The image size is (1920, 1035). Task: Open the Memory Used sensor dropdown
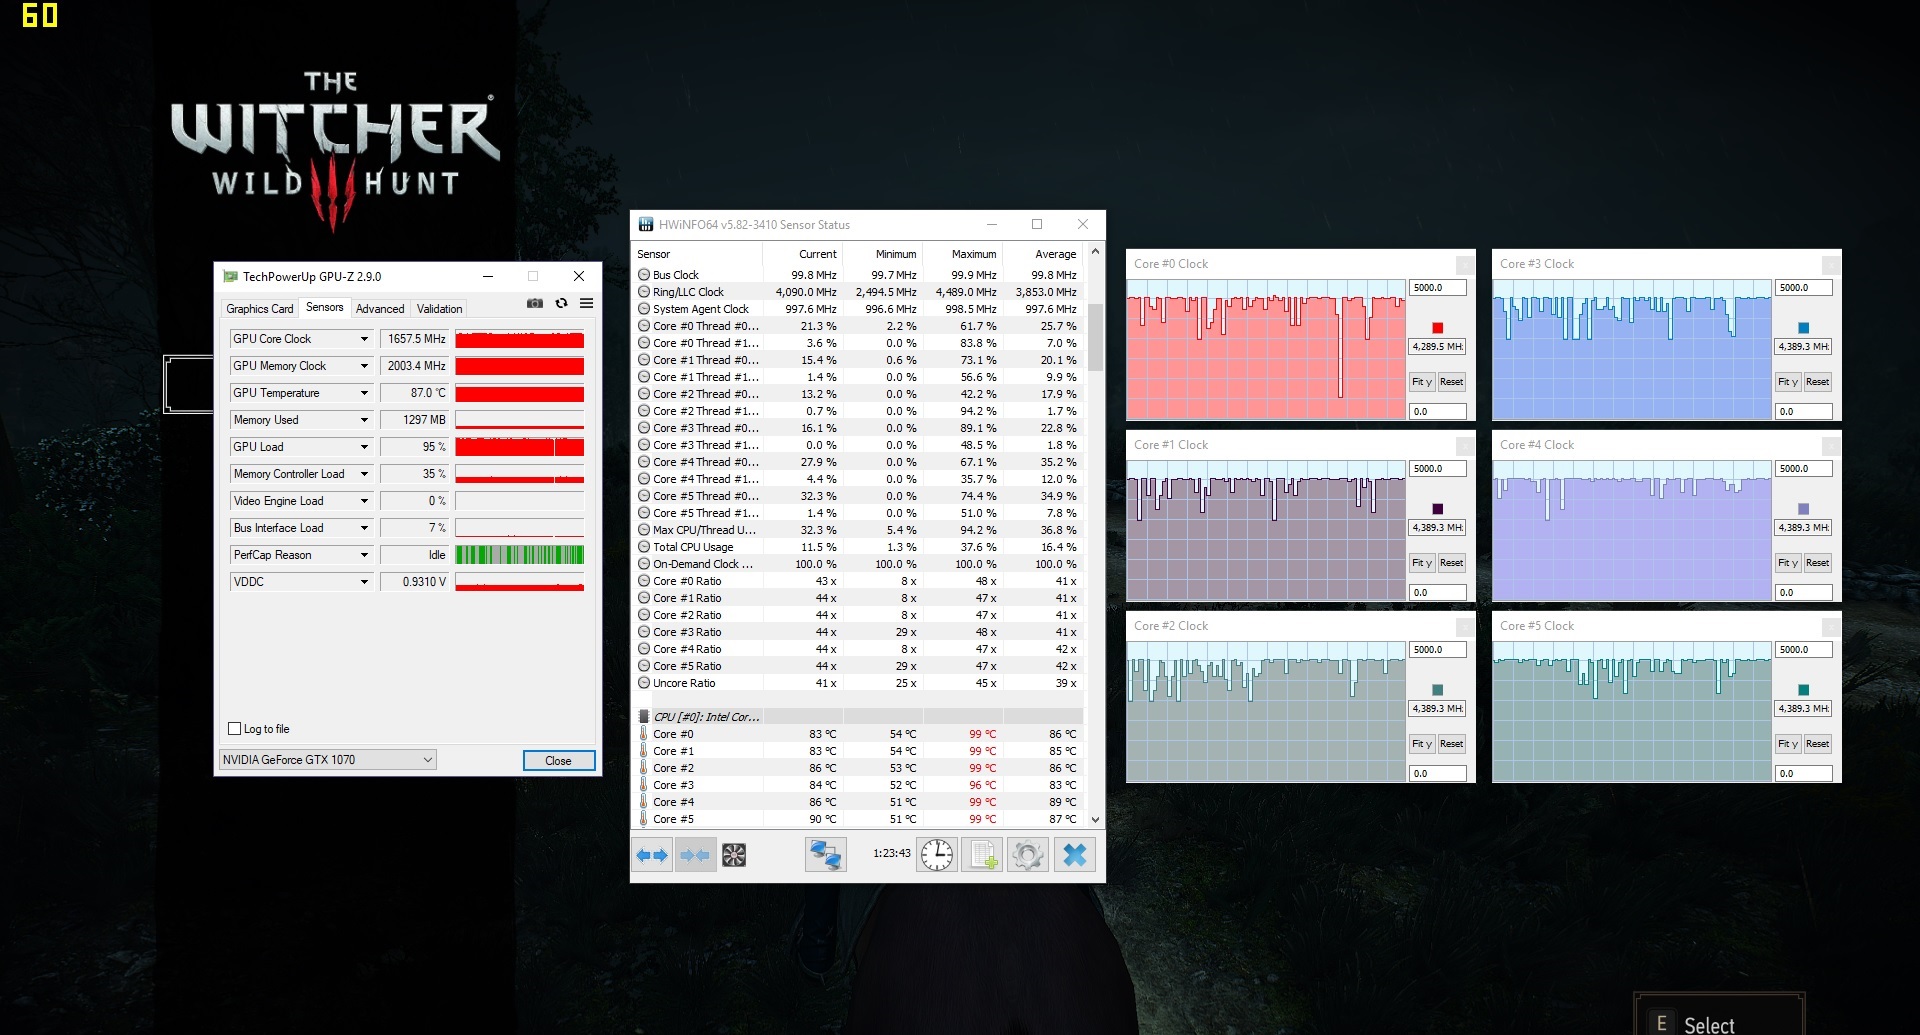tap(364, 420)
